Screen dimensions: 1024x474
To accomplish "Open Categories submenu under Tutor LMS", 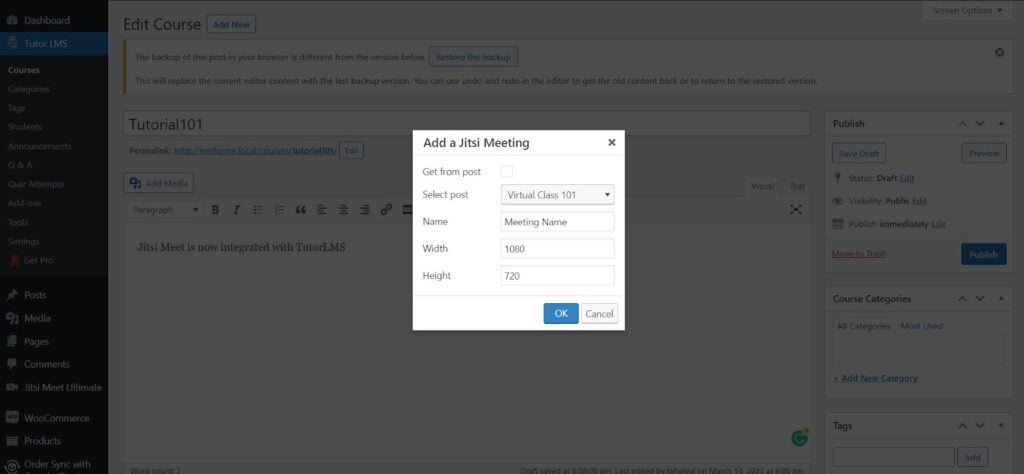I will (x=28, y=89).
